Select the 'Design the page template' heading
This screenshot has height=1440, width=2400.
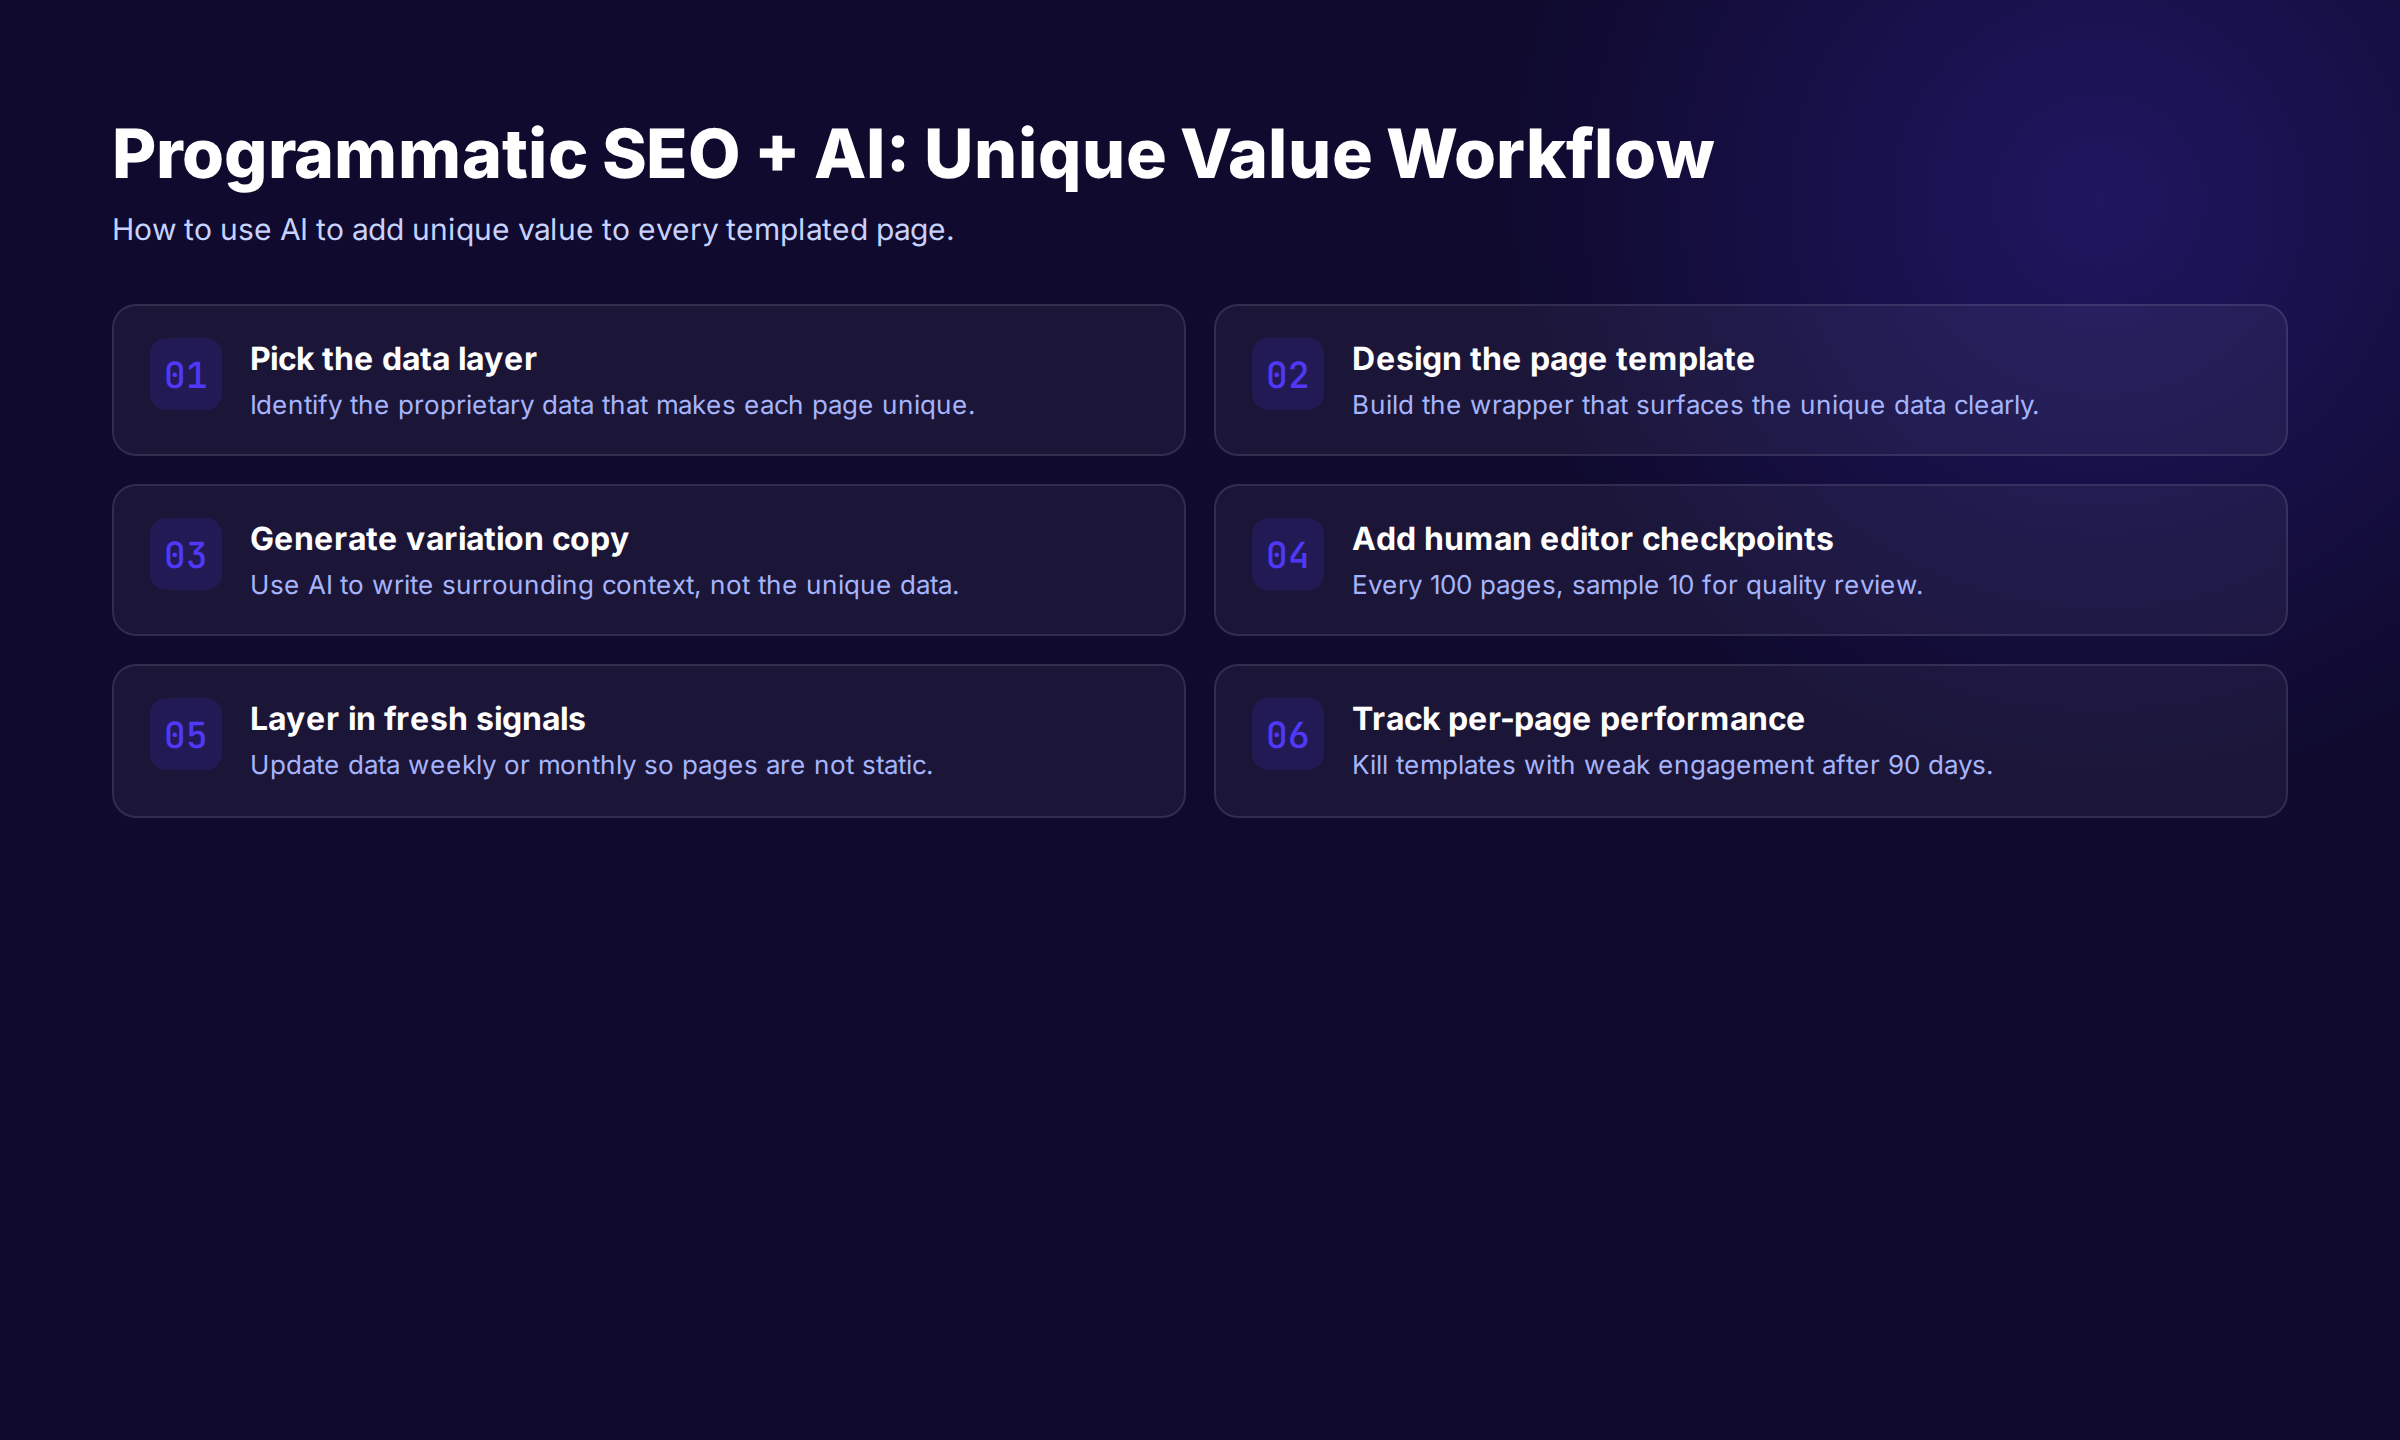(x=1553, y=359)
